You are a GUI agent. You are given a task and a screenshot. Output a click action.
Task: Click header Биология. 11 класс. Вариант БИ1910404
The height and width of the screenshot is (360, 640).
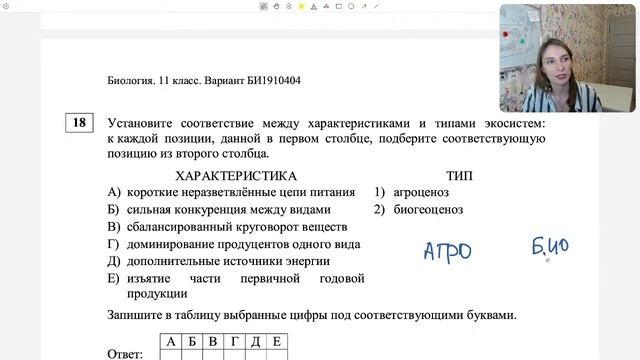pos(204,80)
